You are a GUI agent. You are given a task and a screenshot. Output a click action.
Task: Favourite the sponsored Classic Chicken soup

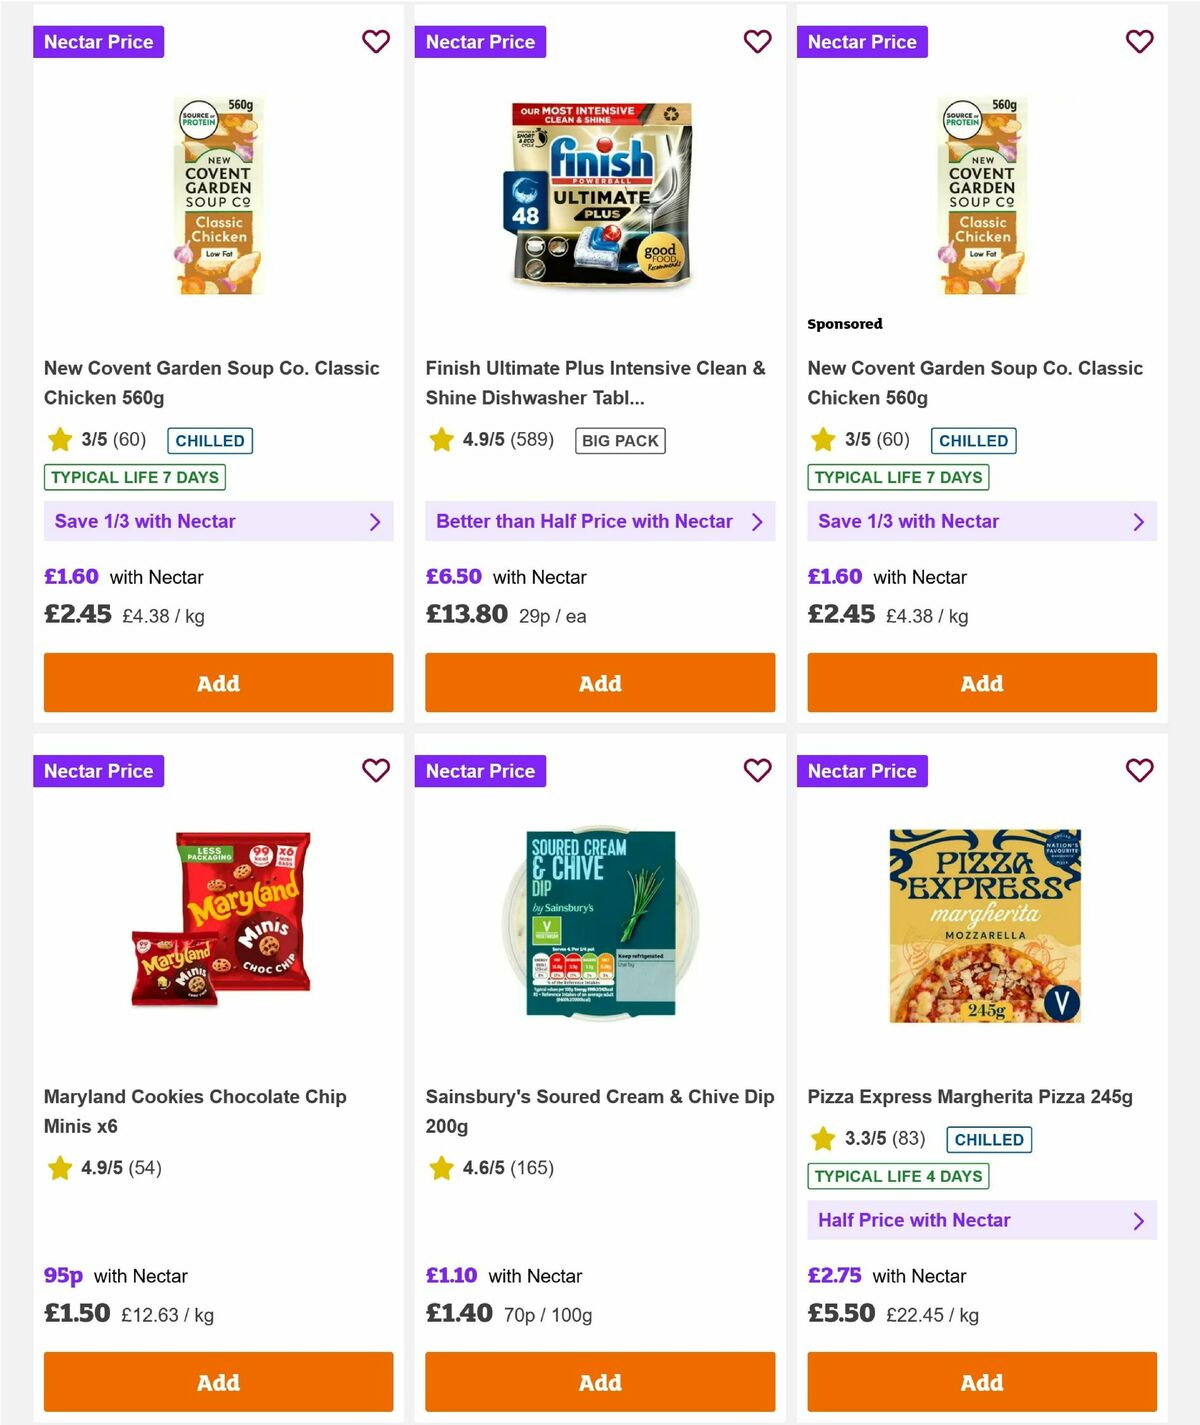(1139, 42)
